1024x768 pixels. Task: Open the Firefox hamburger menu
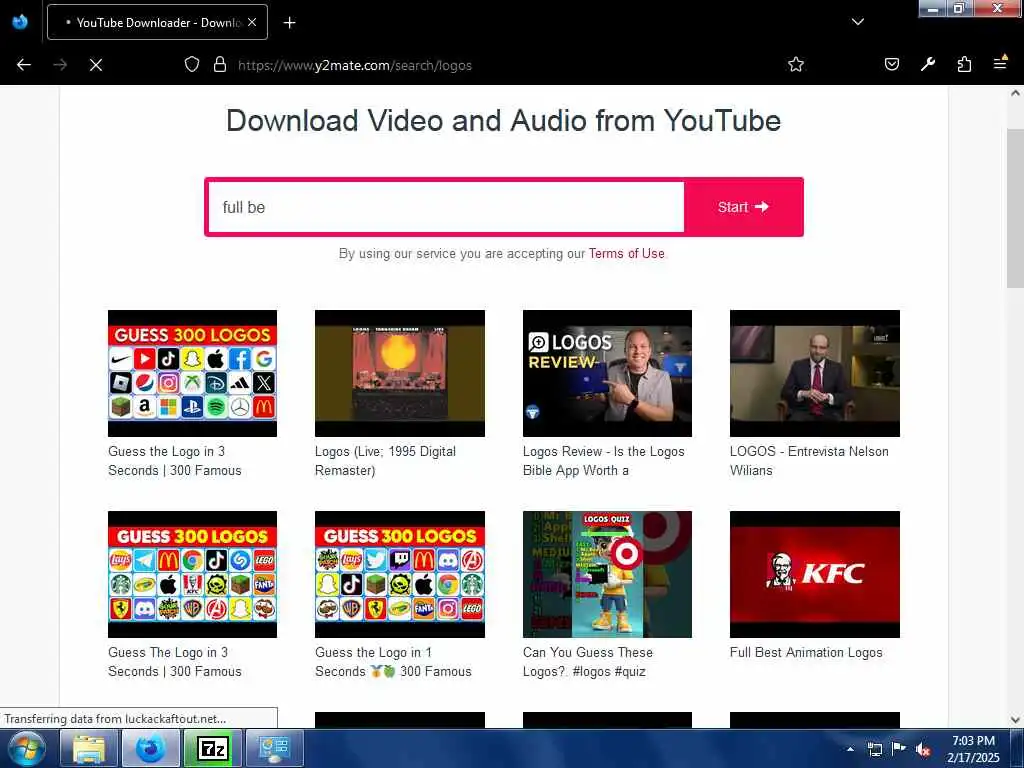(1000, 63)
